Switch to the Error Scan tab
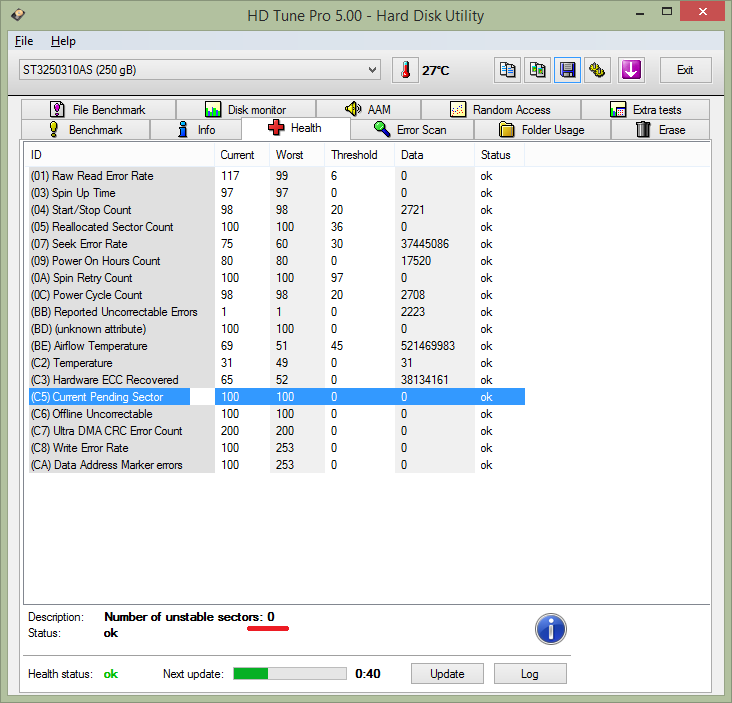Image resolution: width=732 pixels, height=703 pixels. 412,130
